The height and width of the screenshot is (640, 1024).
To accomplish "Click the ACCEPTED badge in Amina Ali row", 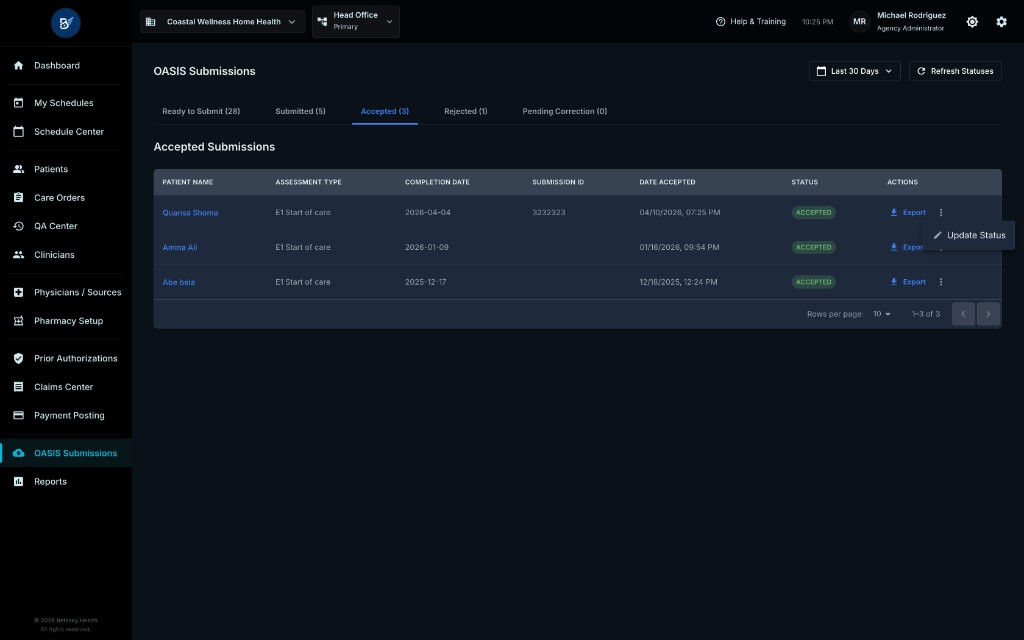I will (814, 248).
